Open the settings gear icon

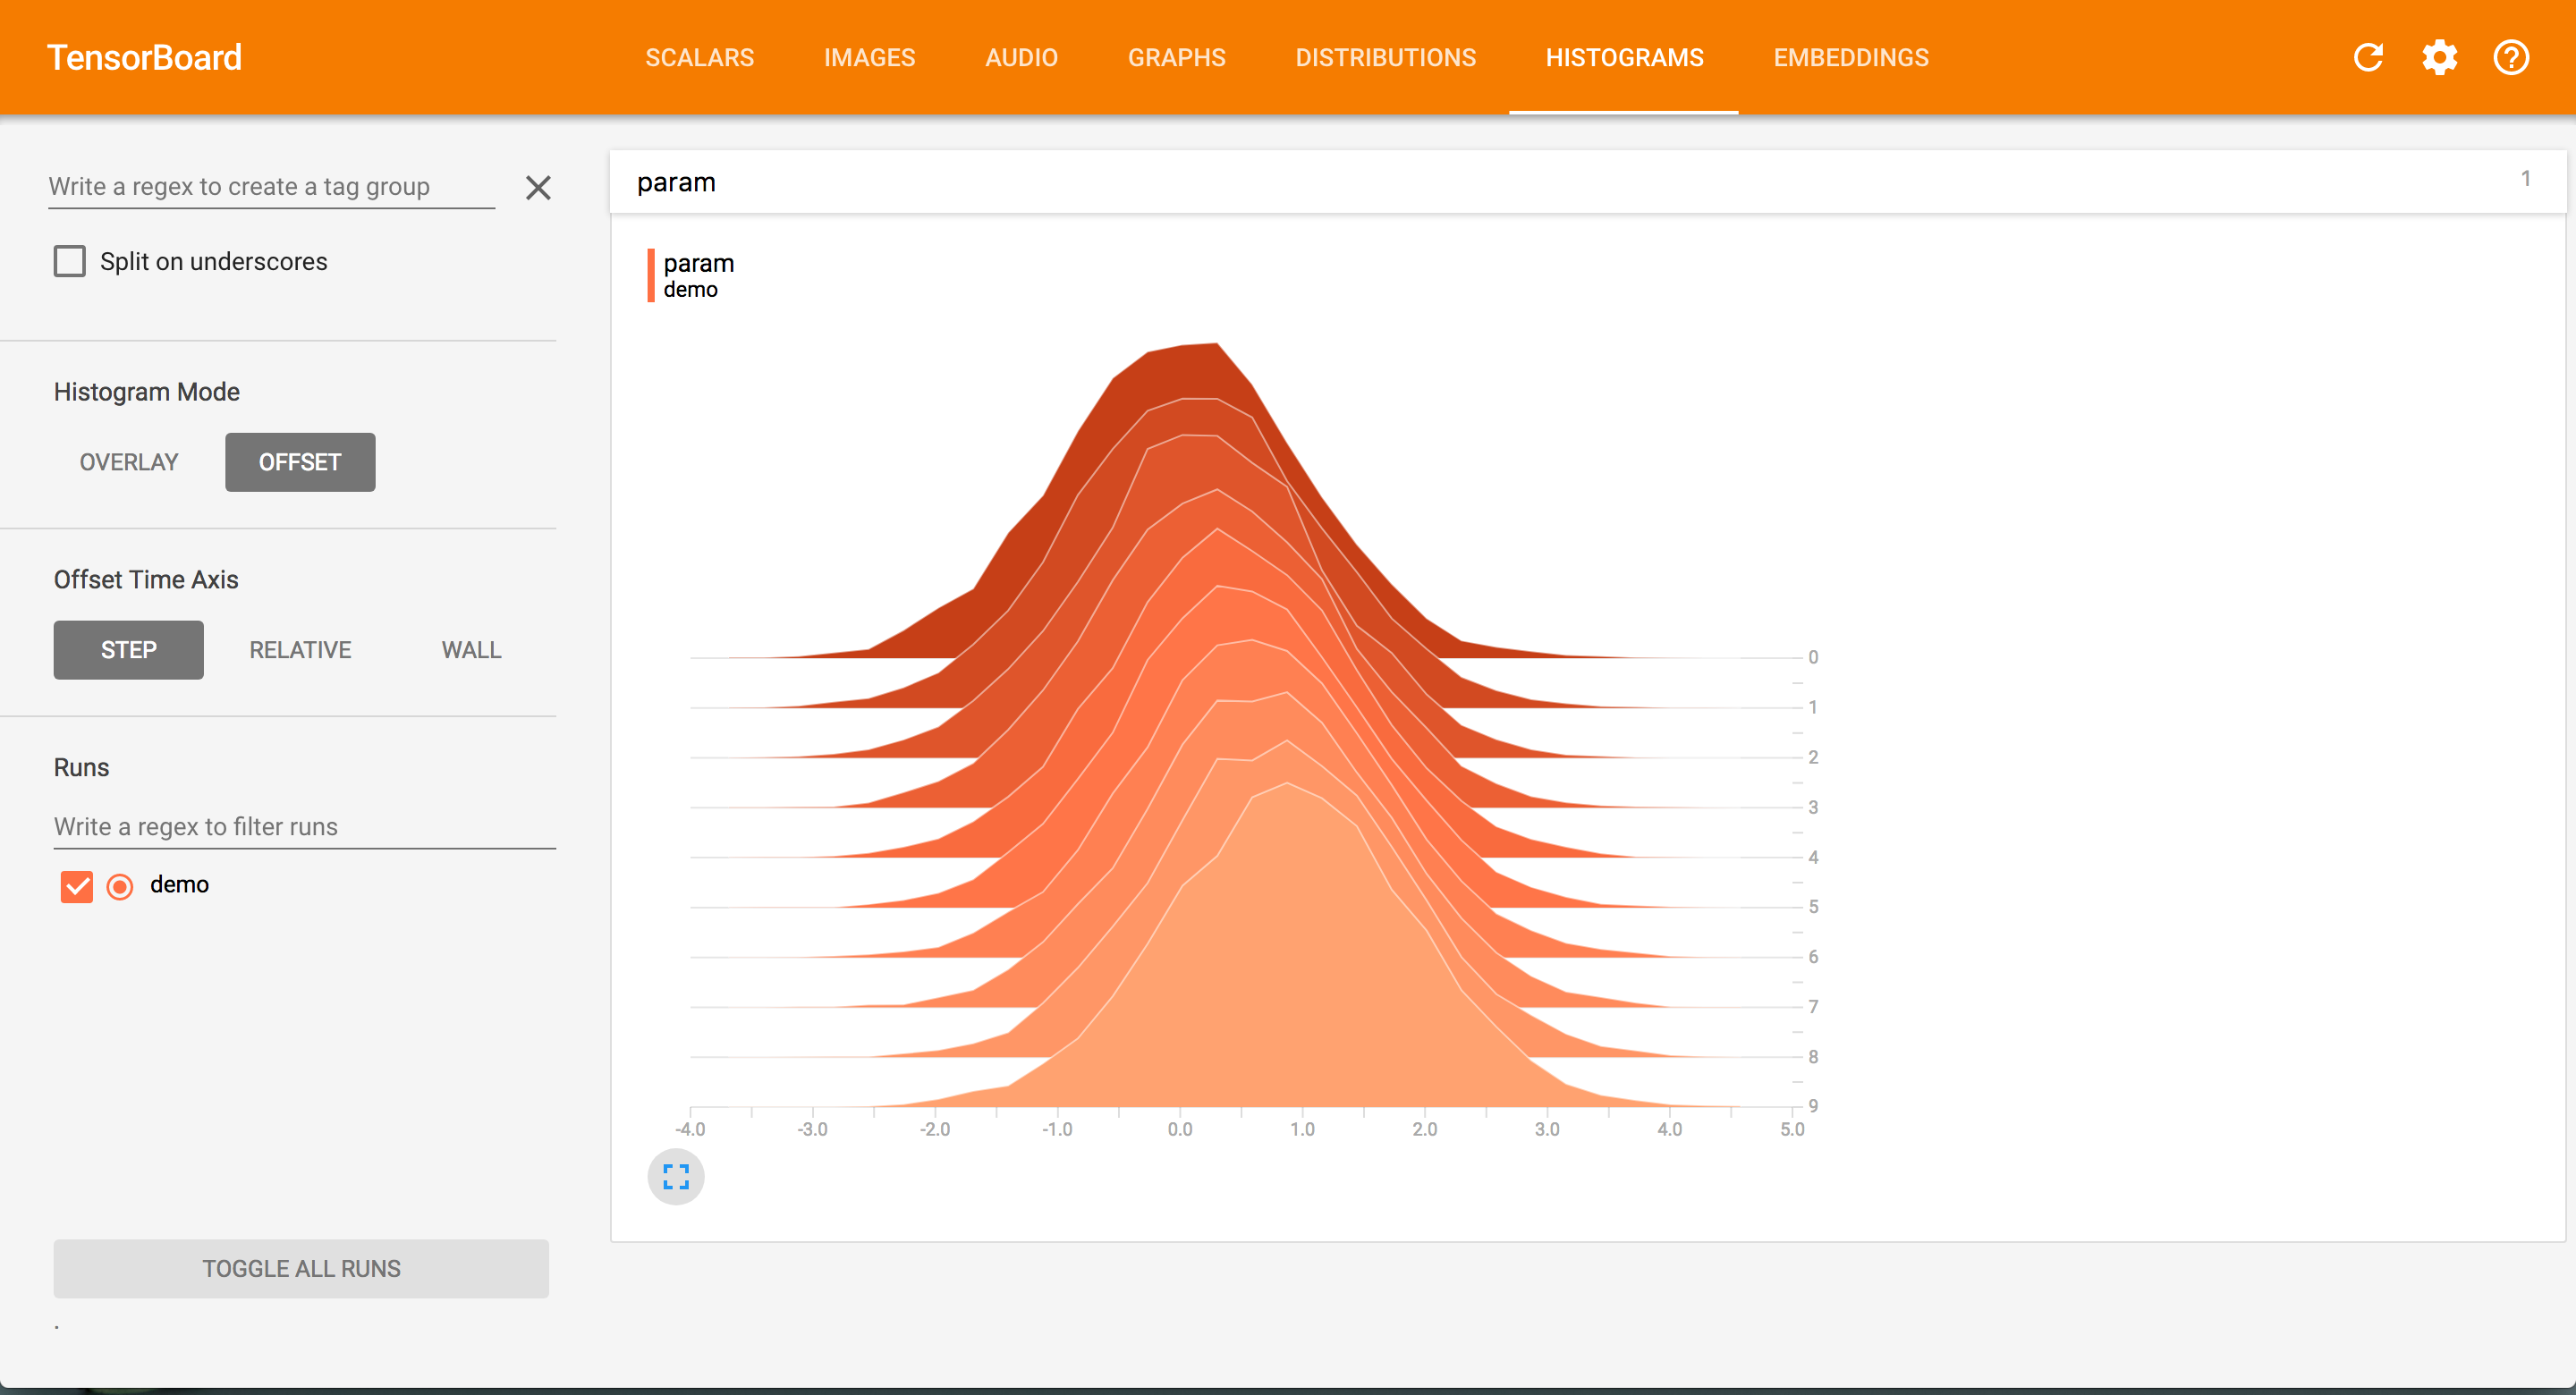[2439, 57]
